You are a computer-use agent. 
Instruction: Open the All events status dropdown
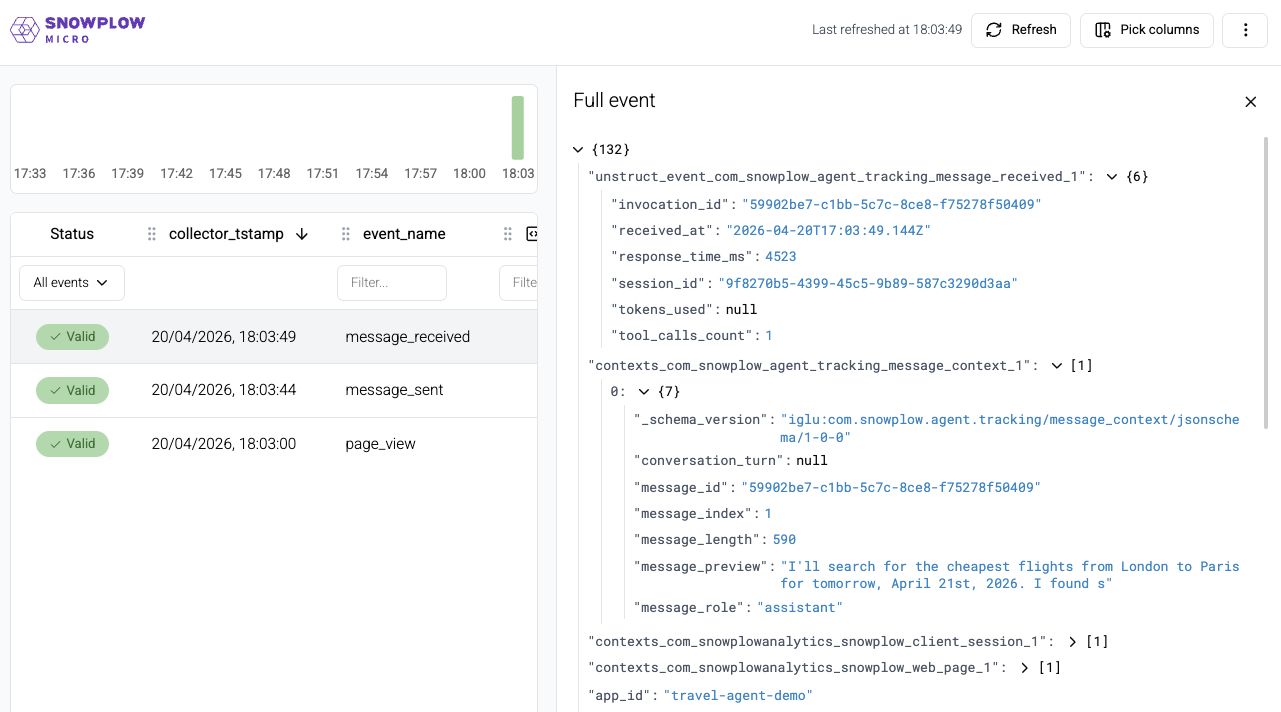pos(71,283)
